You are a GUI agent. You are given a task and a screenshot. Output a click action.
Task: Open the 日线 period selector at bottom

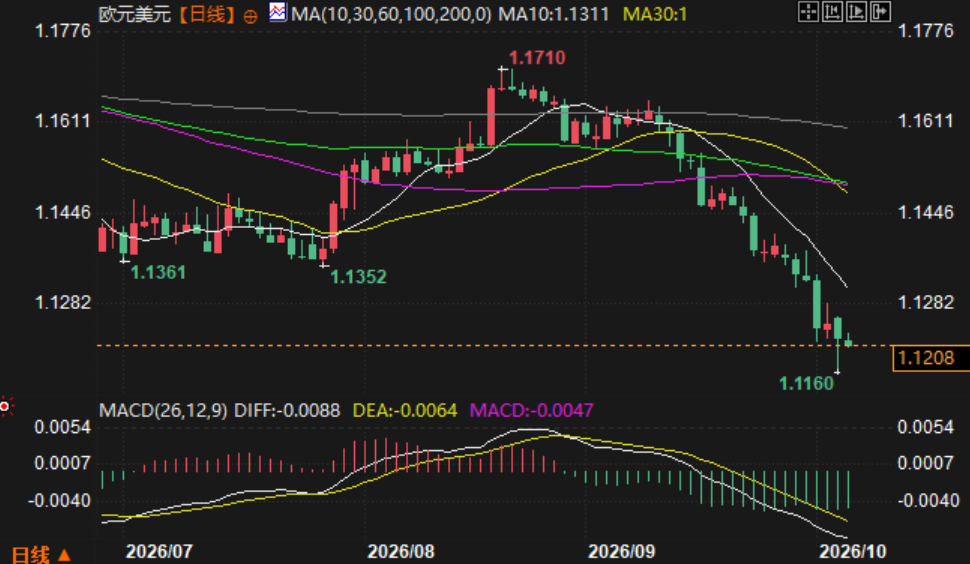(x=41, y=554)
